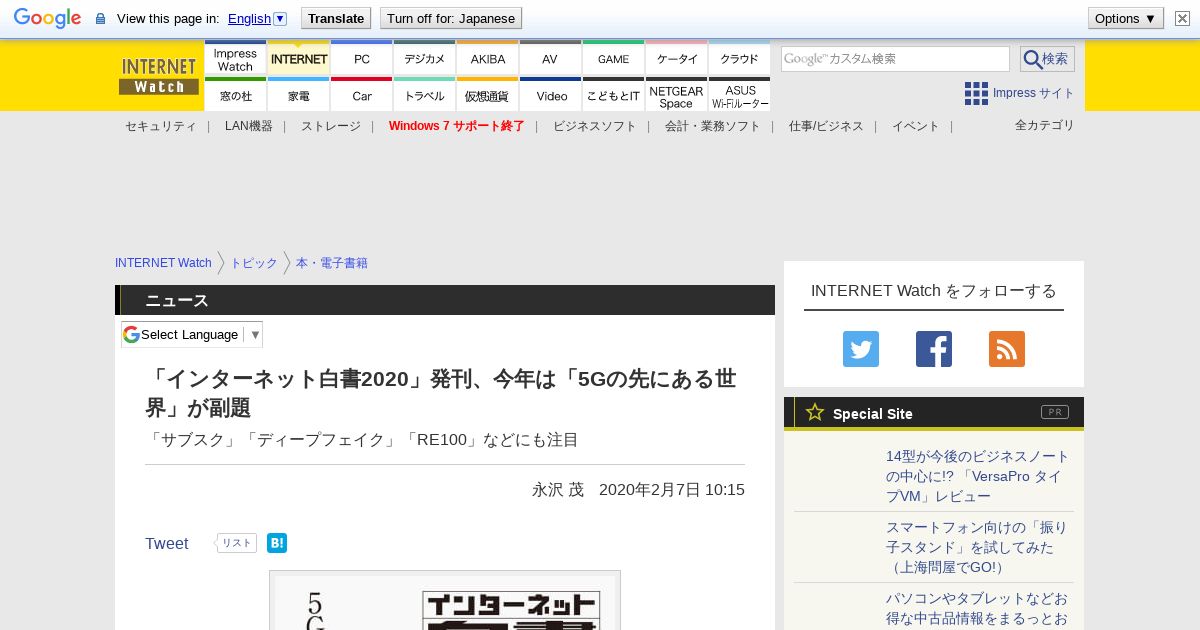1200x630 pixels.
Task: Click the Facebook follow icon
Action: tap(934, 349)
